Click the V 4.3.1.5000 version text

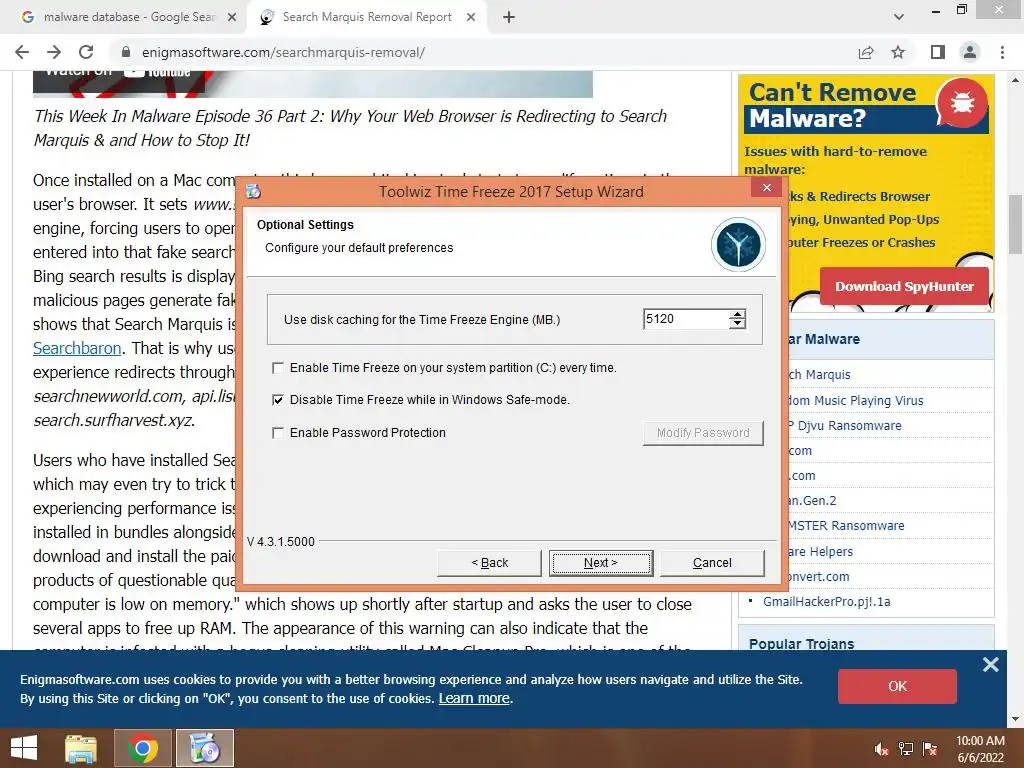[x=281, y=541]
